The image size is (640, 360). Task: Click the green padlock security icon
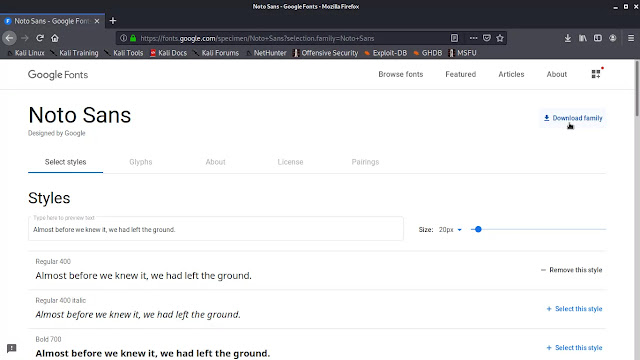(133, 38)
